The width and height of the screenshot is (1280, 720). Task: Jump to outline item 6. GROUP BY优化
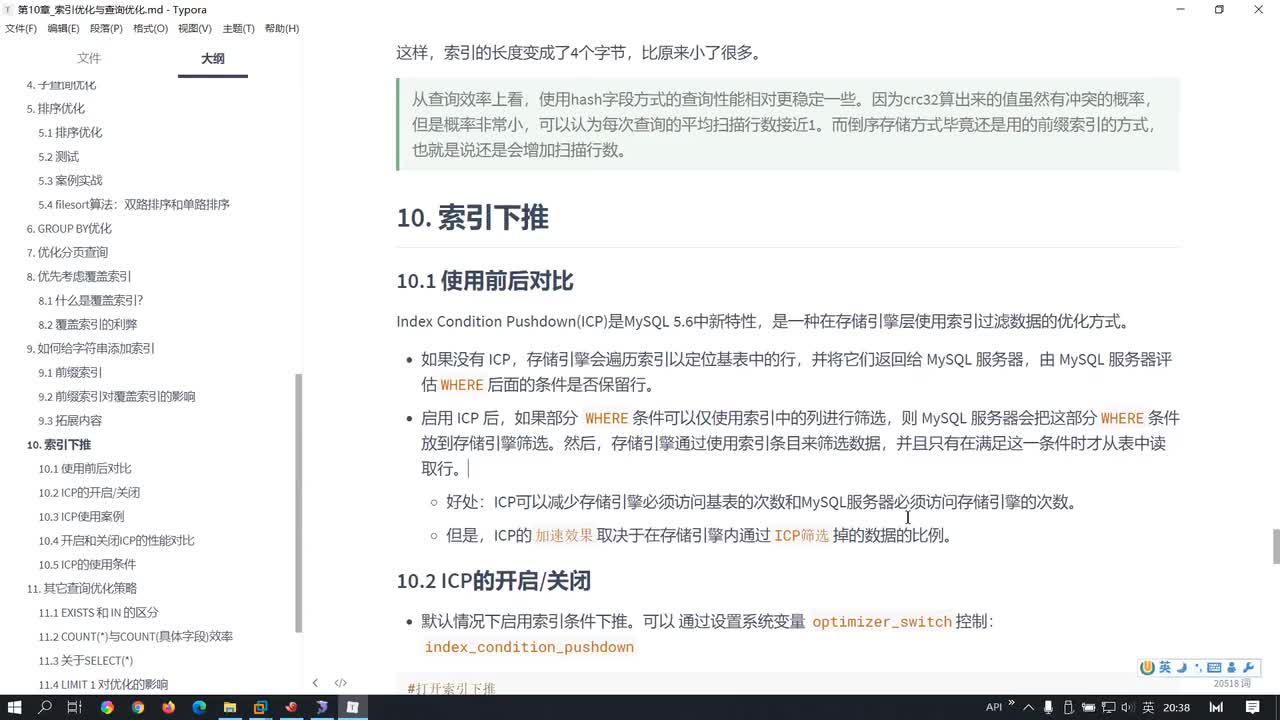(x=69, y=228)
